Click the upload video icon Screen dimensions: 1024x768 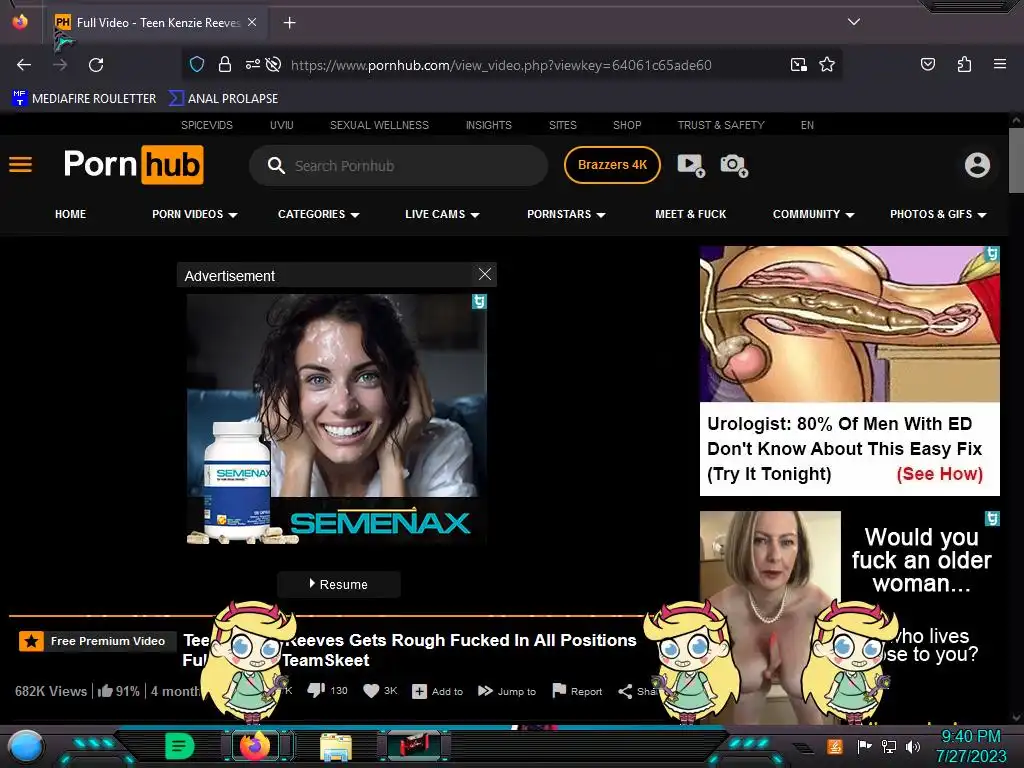[691, 165]
